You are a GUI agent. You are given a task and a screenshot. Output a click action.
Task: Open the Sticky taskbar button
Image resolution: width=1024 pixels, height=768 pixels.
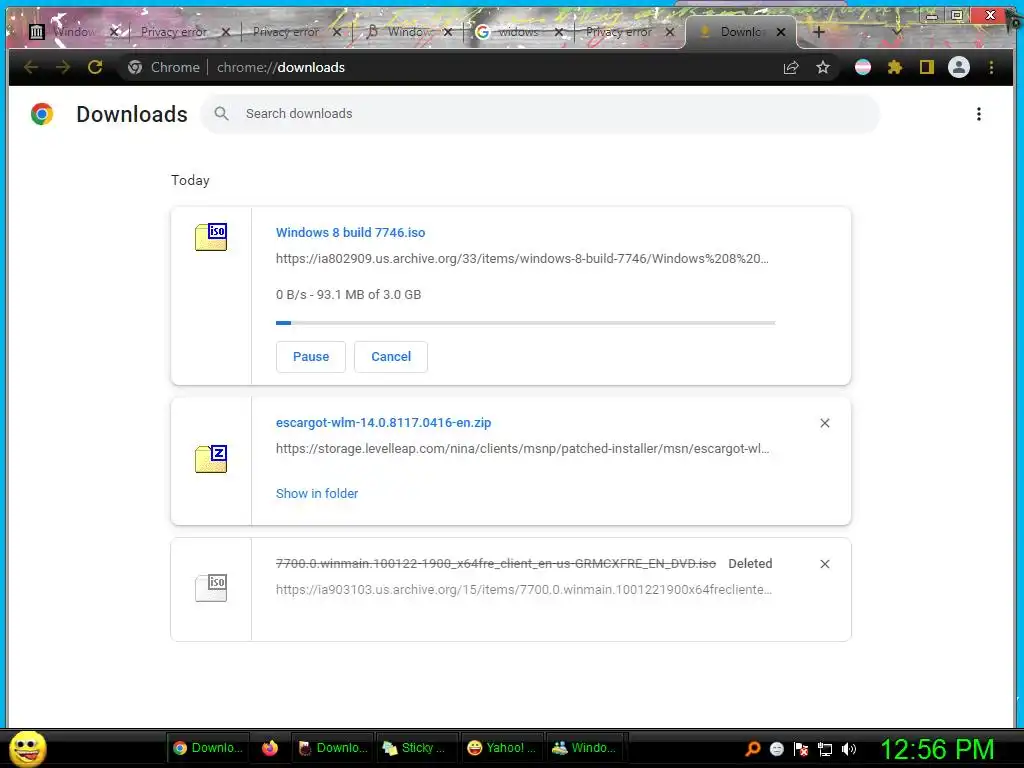point(417,748)
